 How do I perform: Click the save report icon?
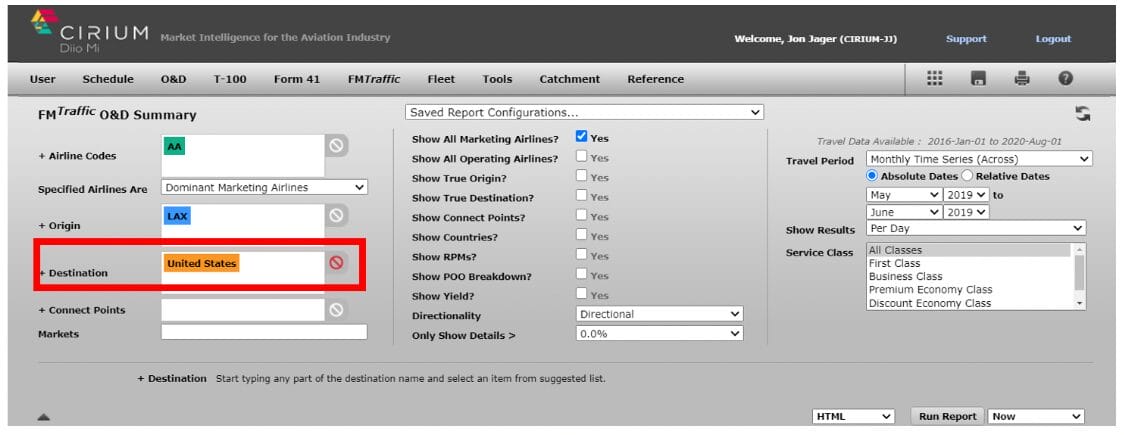(979, 79)
